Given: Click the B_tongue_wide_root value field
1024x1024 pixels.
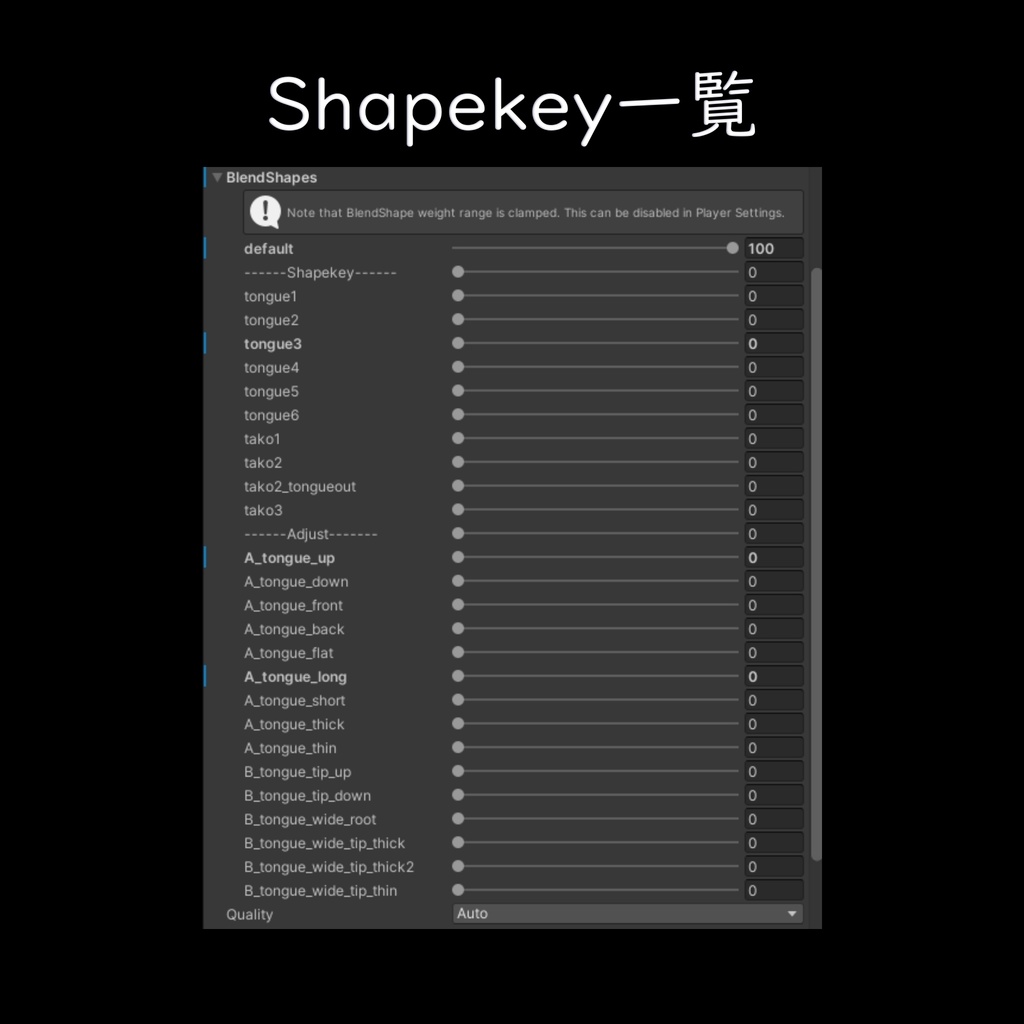Looking at the screenshot, I should 774,819.
